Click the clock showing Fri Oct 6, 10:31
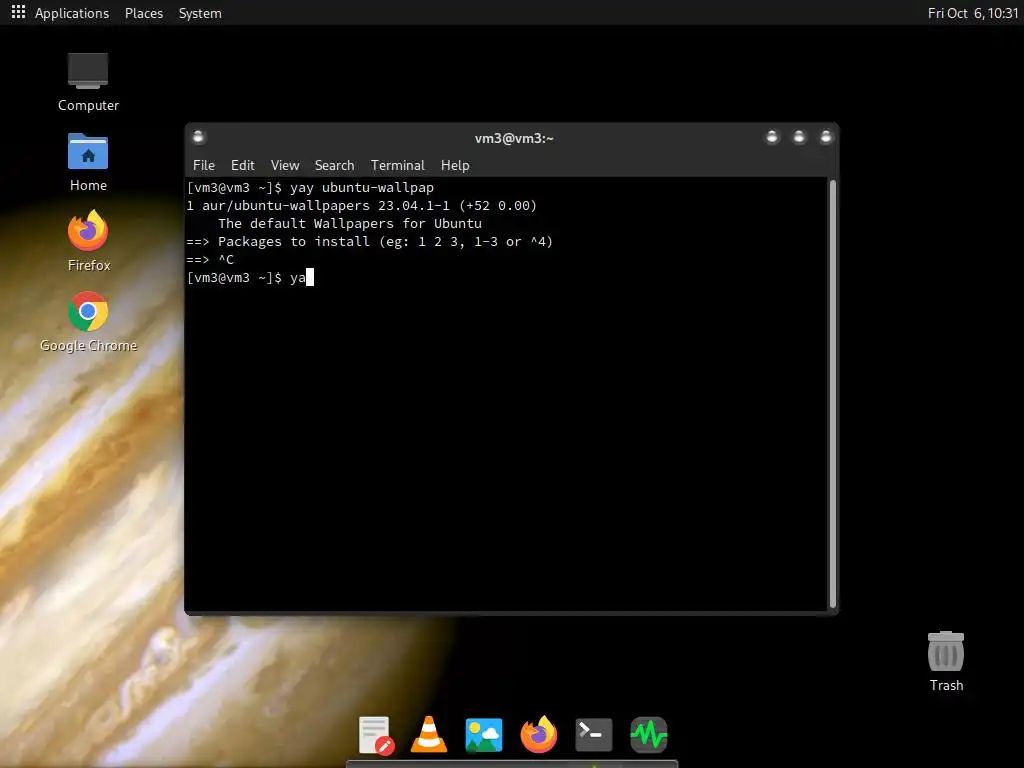The height and width of the screenshot is (768, 1024). [x=973, y=13]
